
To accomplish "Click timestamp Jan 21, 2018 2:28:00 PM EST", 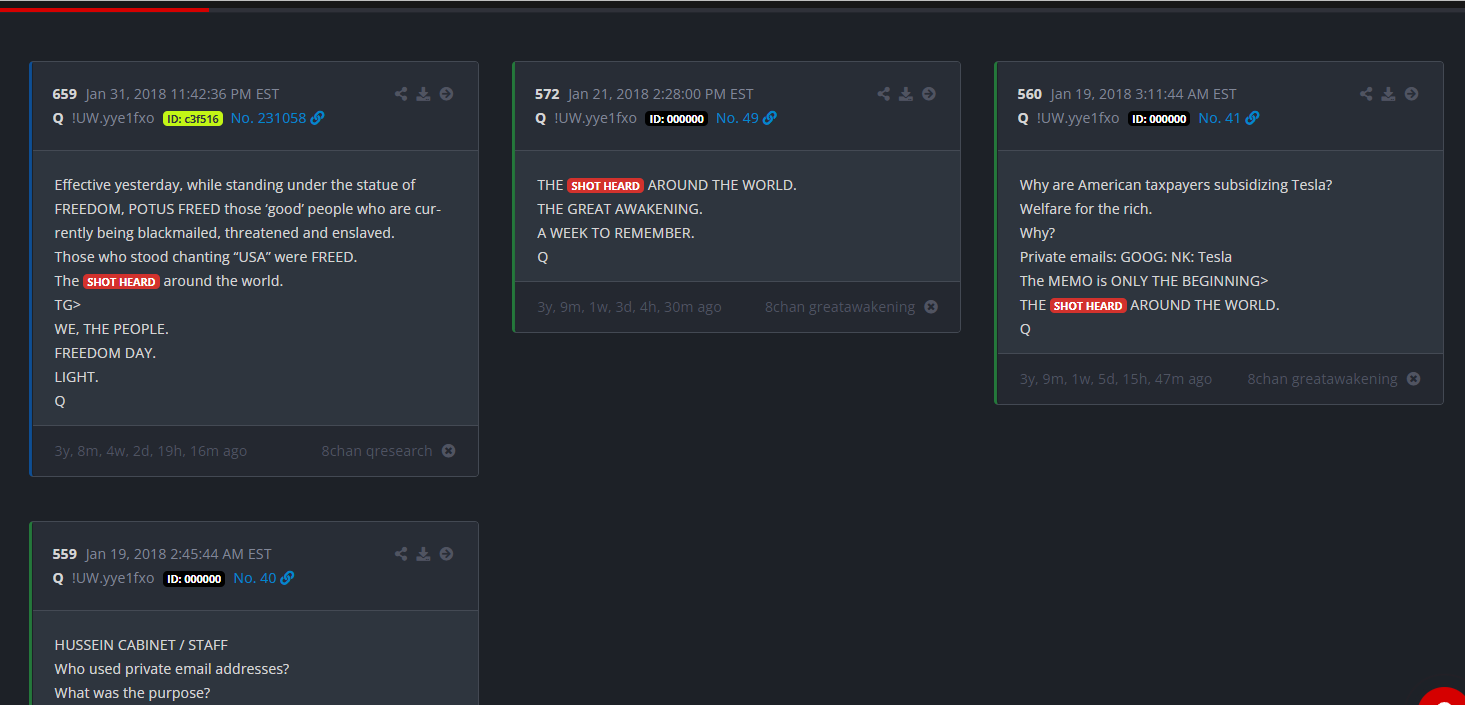I will 661,94.
